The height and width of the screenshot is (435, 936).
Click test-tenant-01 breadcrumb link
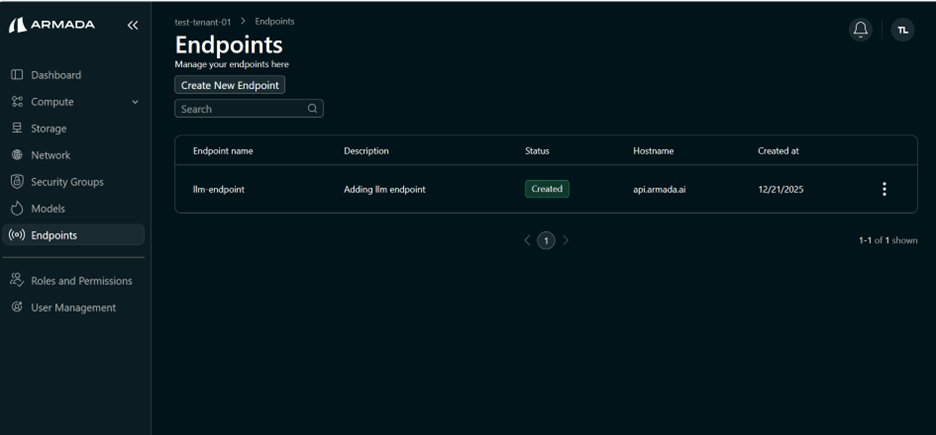(203, 21)
